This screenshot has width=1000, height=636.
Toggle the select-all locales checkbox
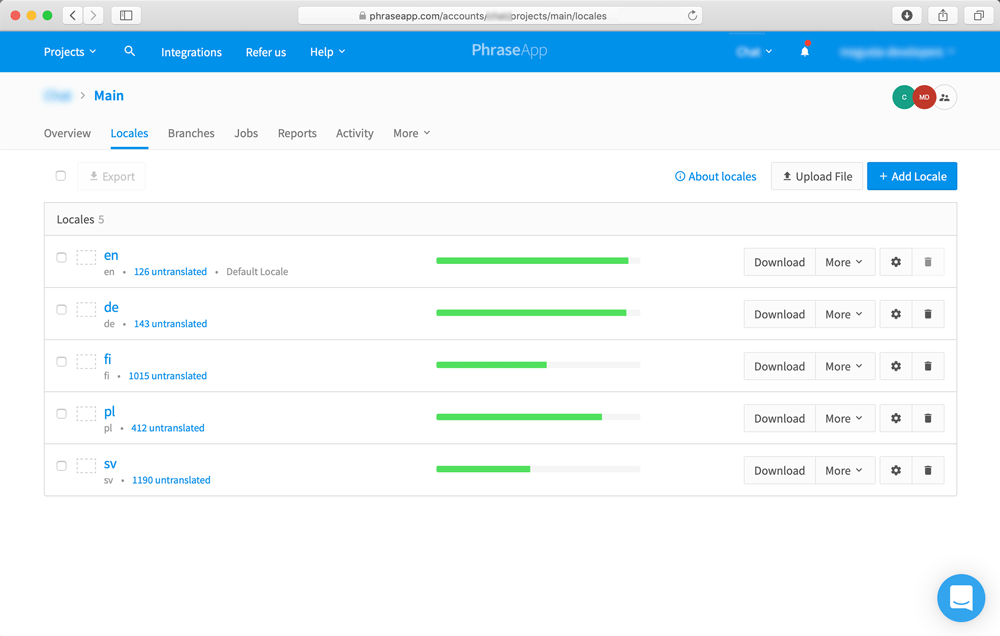click(61, 175)
